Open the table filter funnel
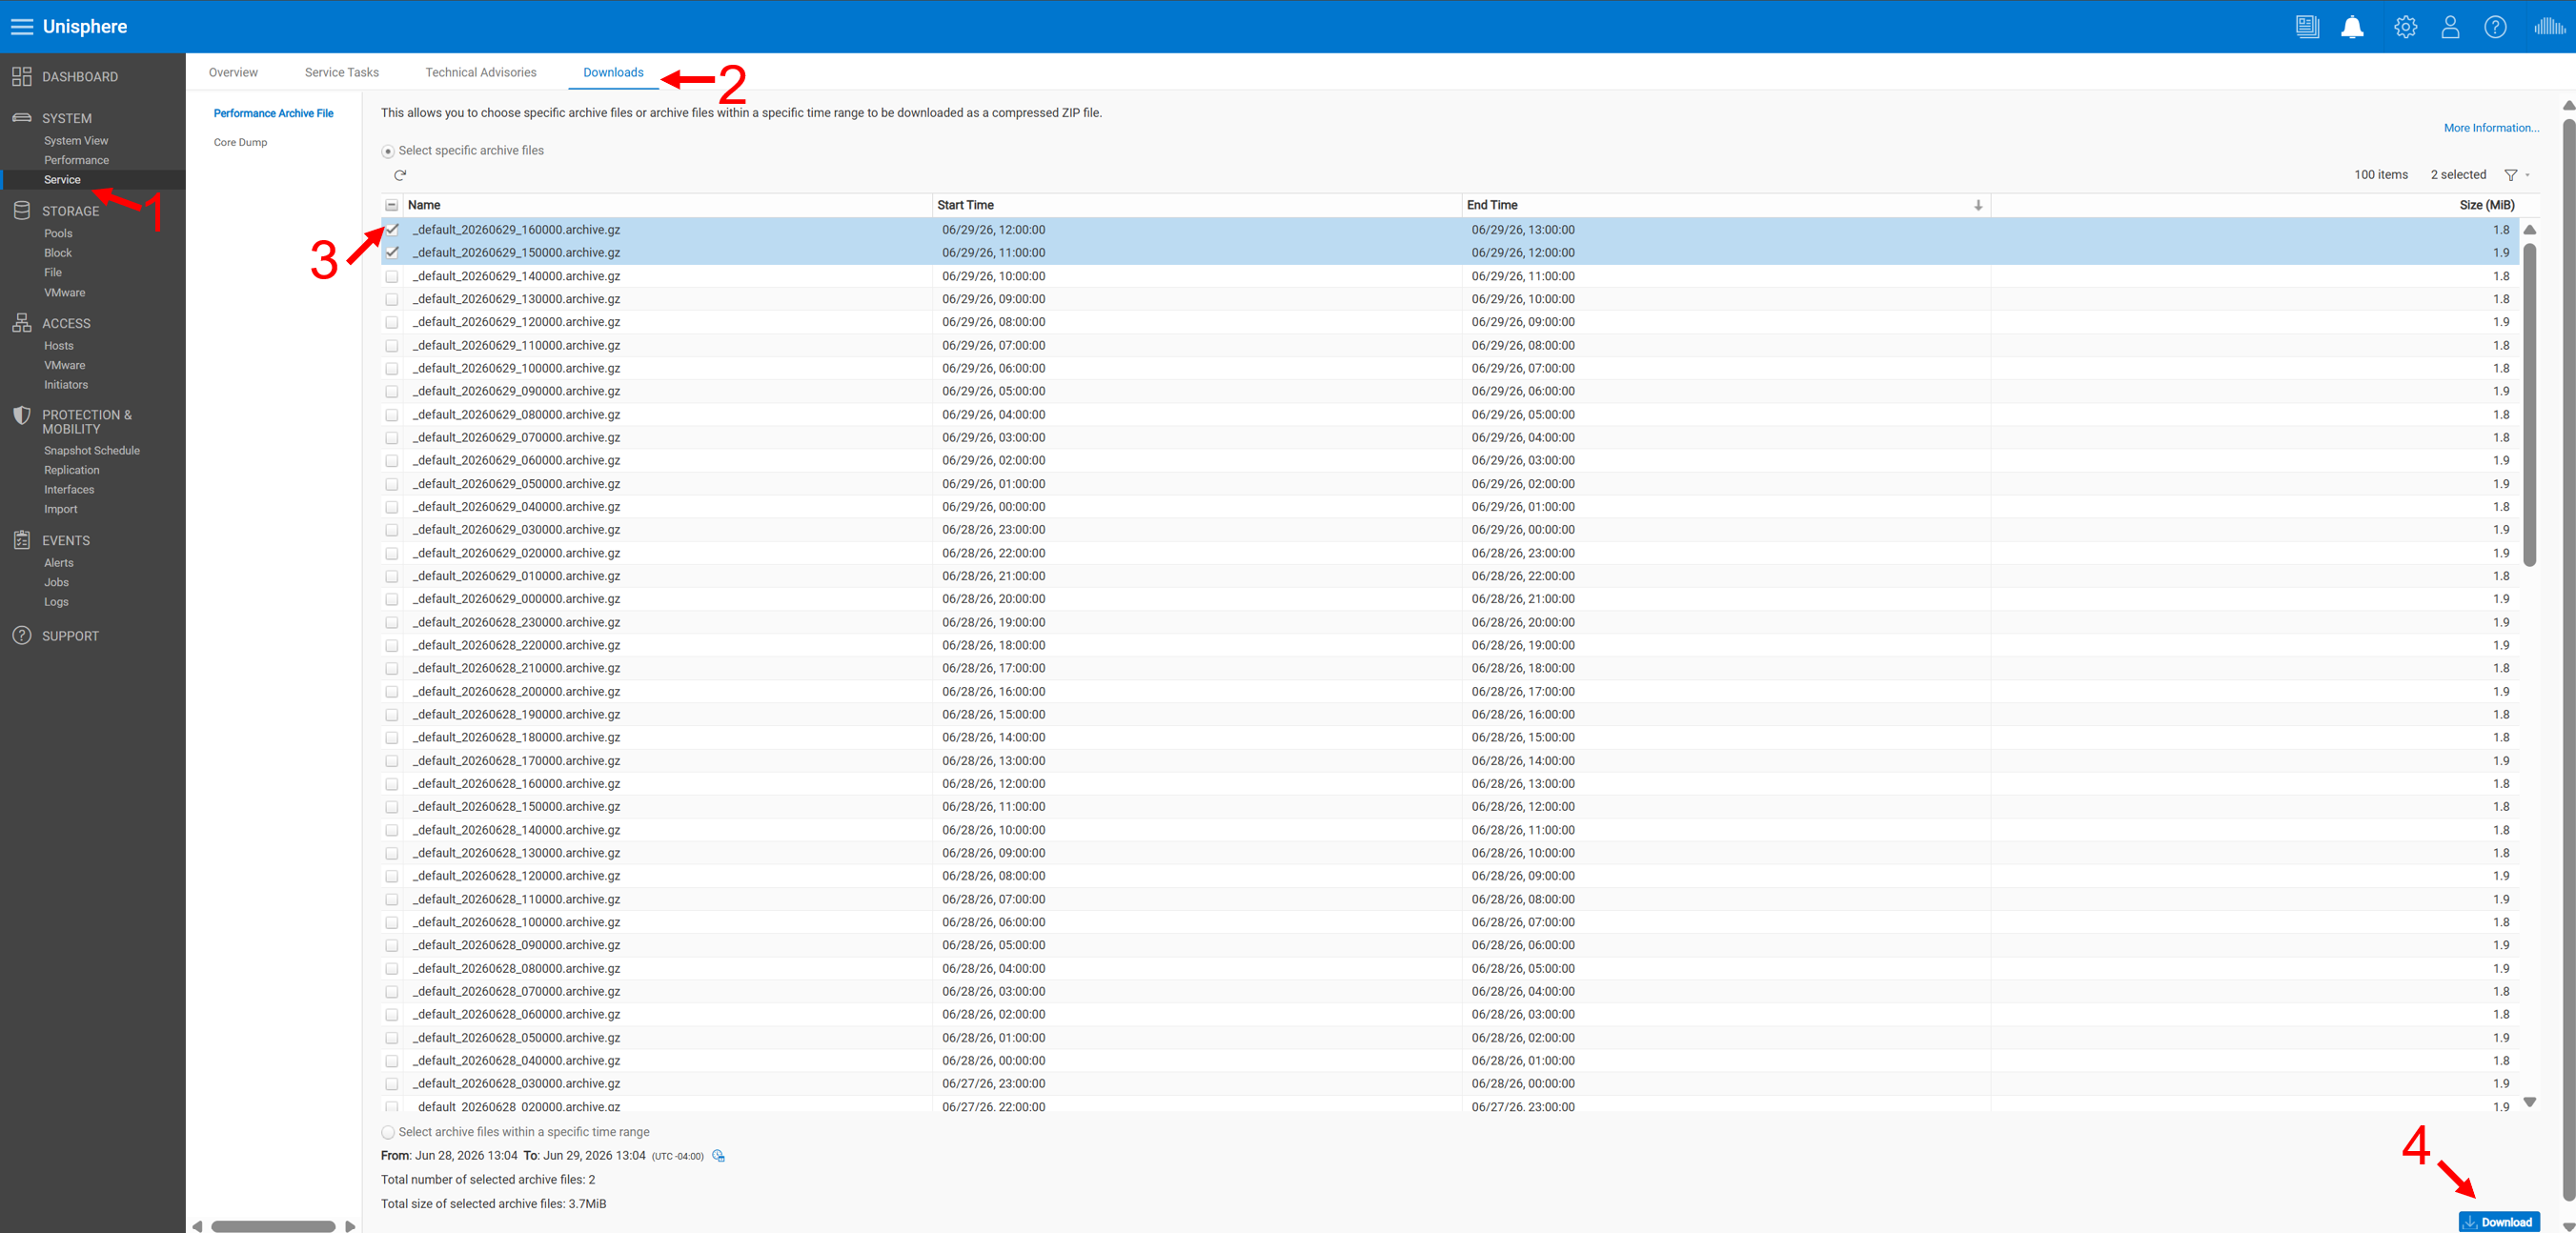 (2510, 175)
